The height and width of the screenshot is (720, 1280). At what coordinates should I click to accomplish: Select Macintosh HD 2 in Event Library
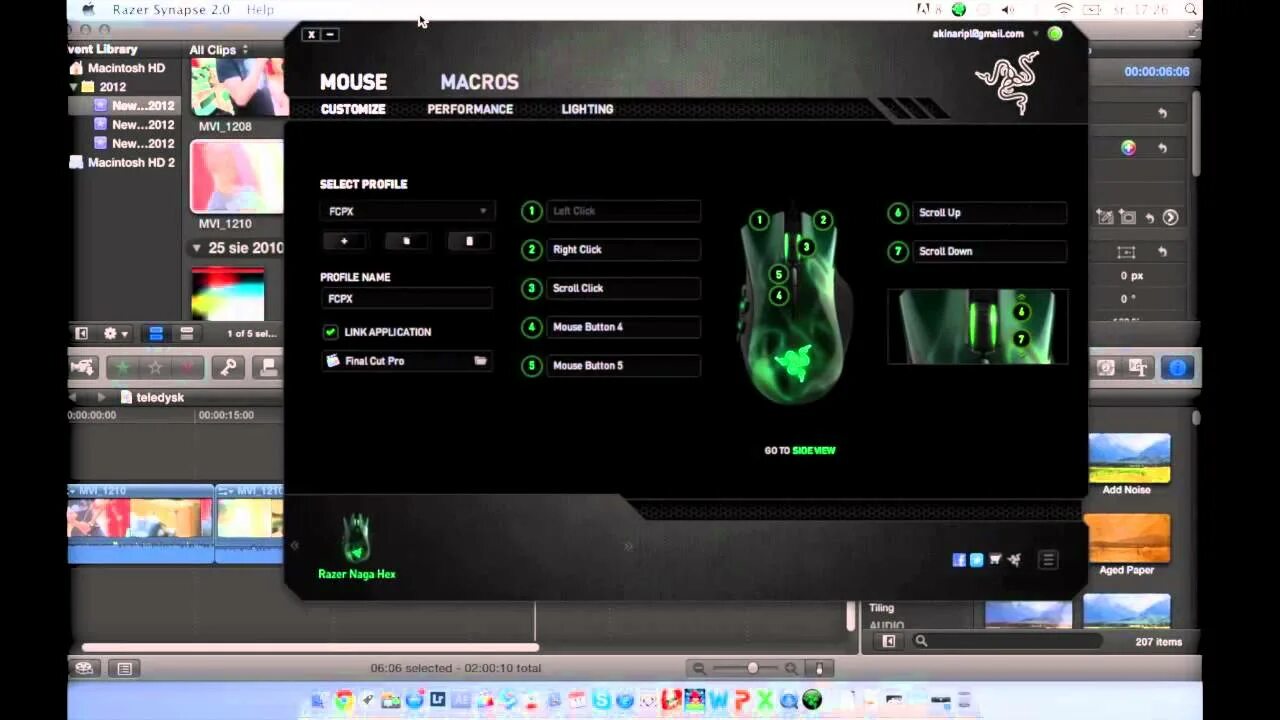(121, 162)
